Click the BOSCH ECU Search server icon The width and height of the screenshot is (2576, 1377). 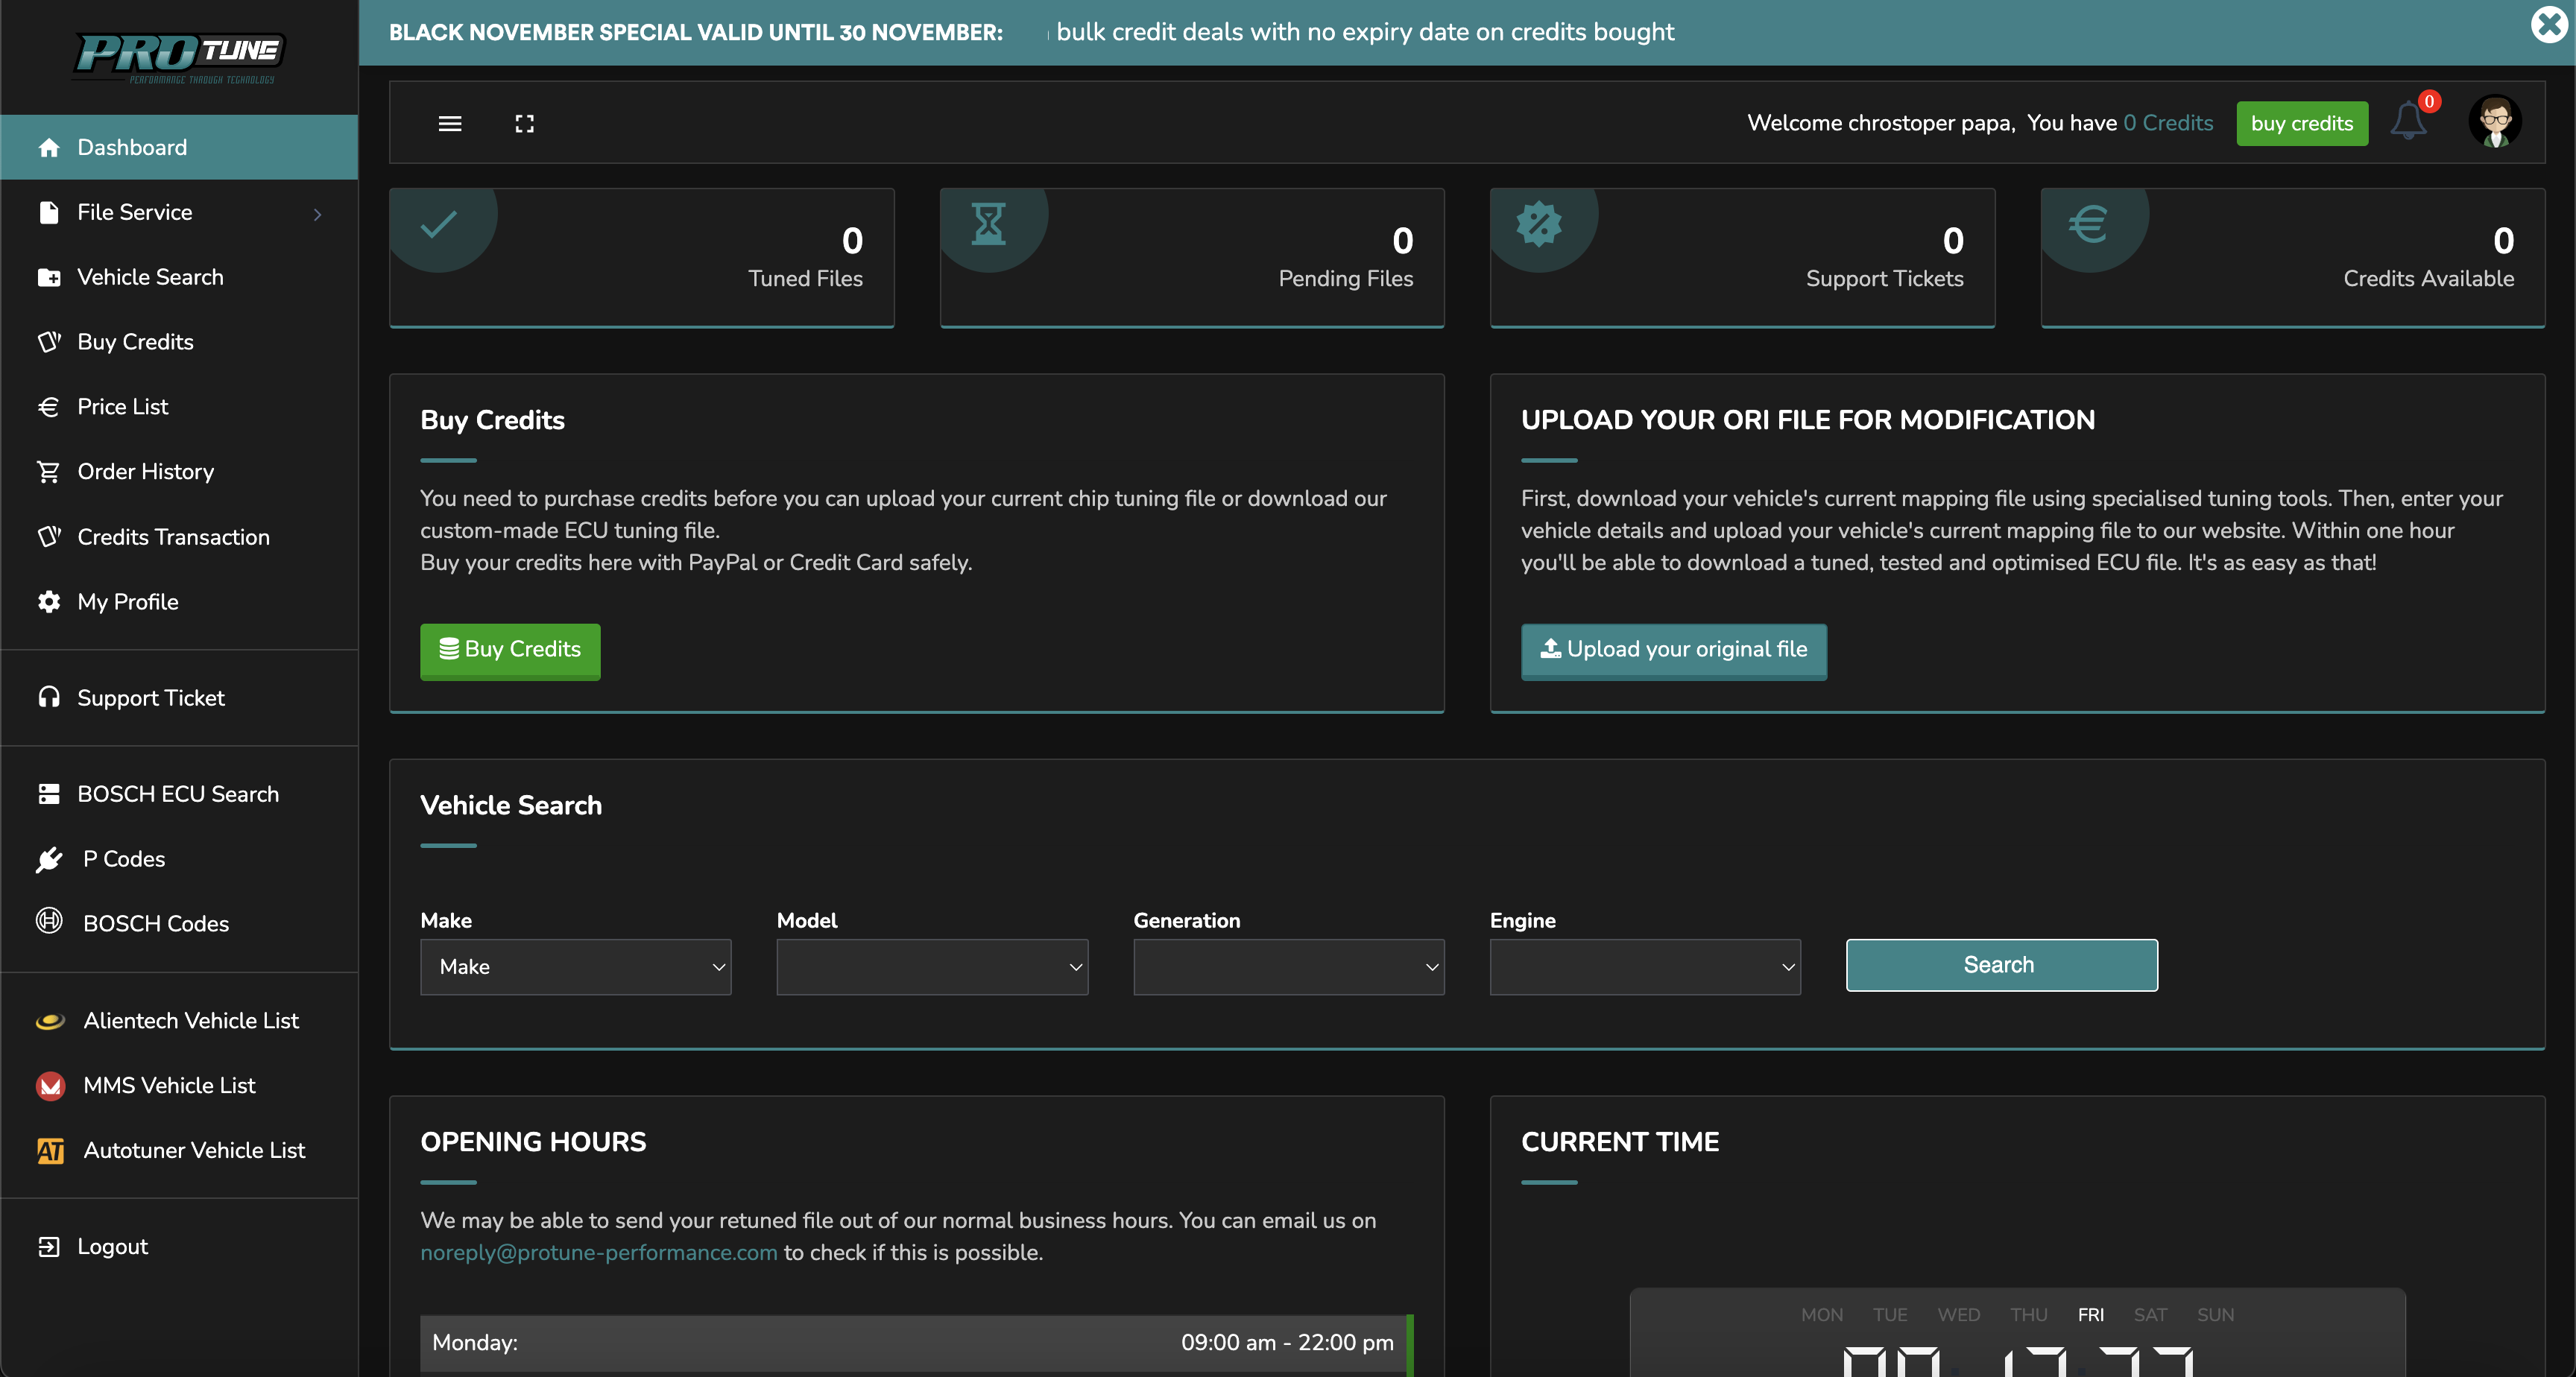[x=49, y=794]
